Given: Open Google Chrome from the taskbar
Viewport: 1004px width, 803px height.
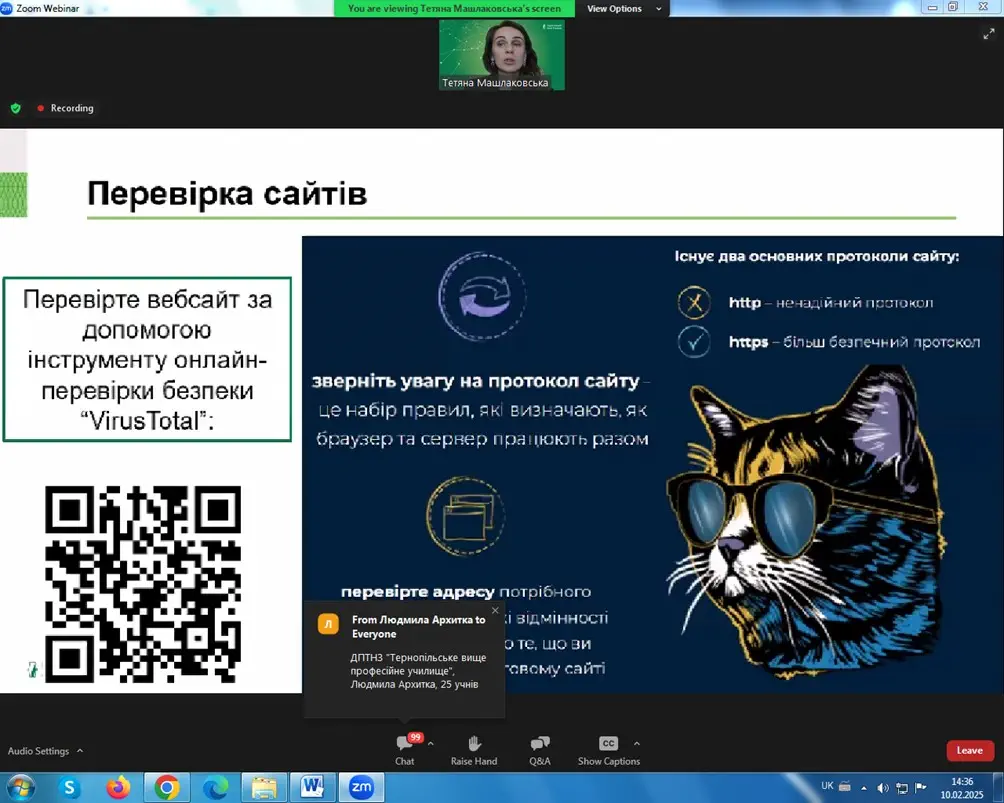Looking at the screenshot, I should [x=166, y=787].
